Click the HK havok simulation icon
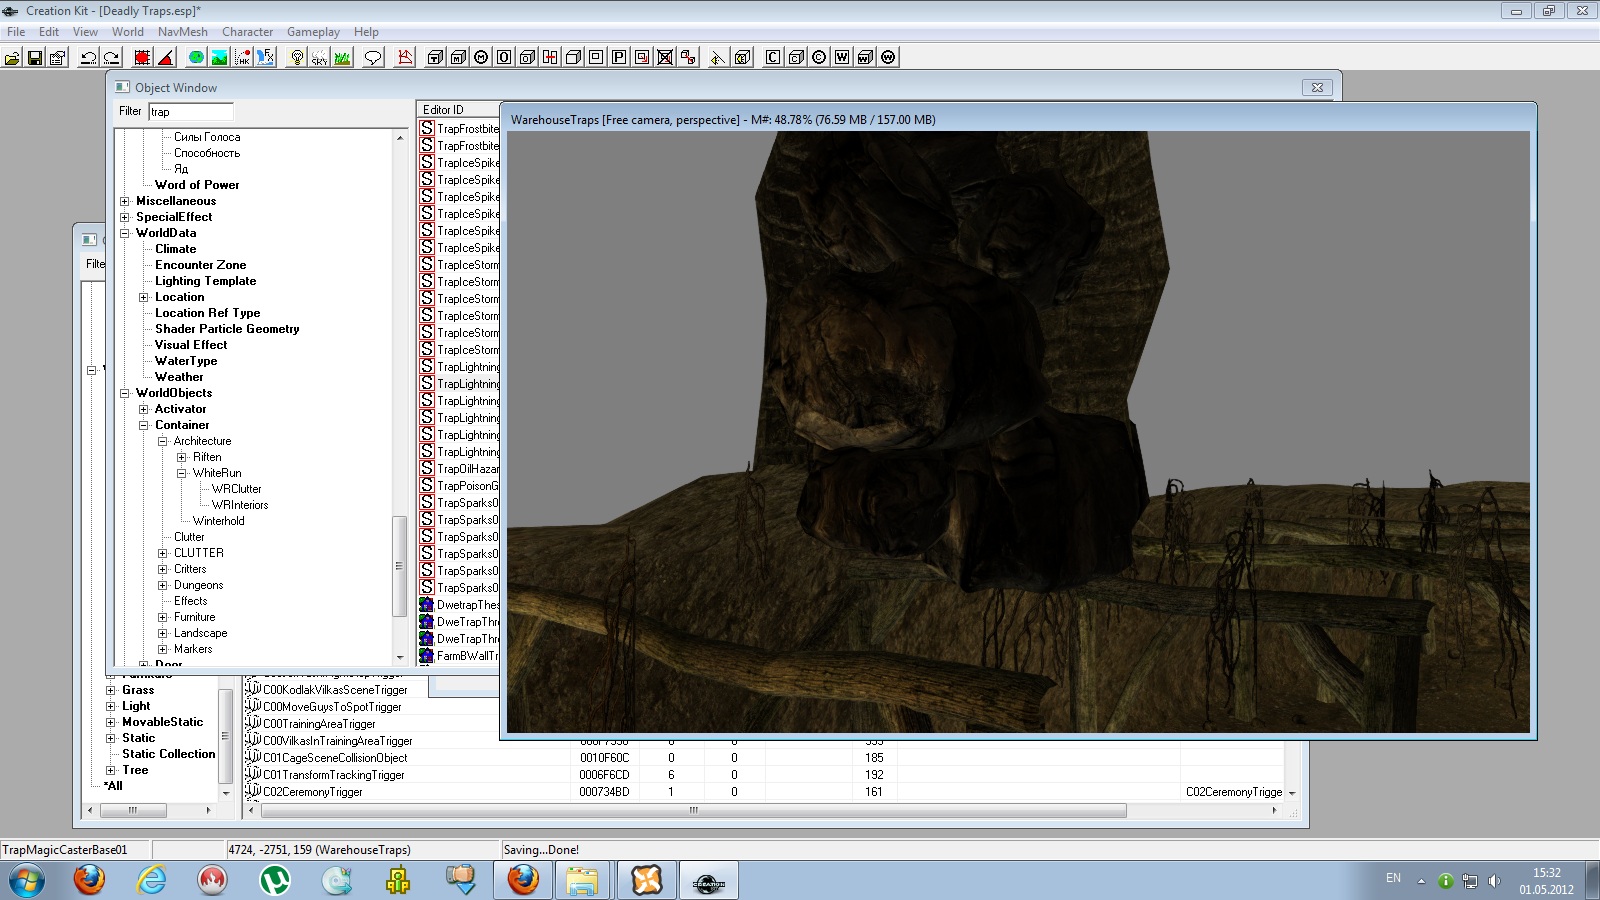1600x900 pixels. click(242, 57)
